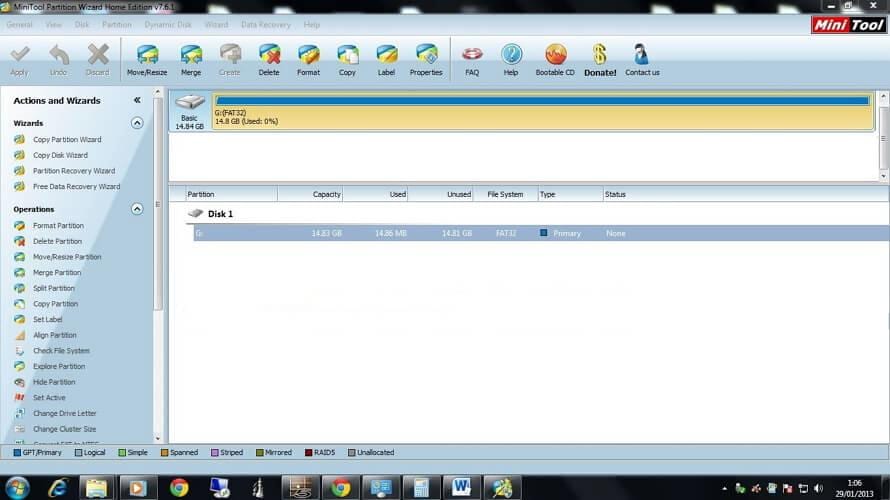This screenshot has width=890, height=500.
Task: Choose Set Label operation
Action: [47, 320]
